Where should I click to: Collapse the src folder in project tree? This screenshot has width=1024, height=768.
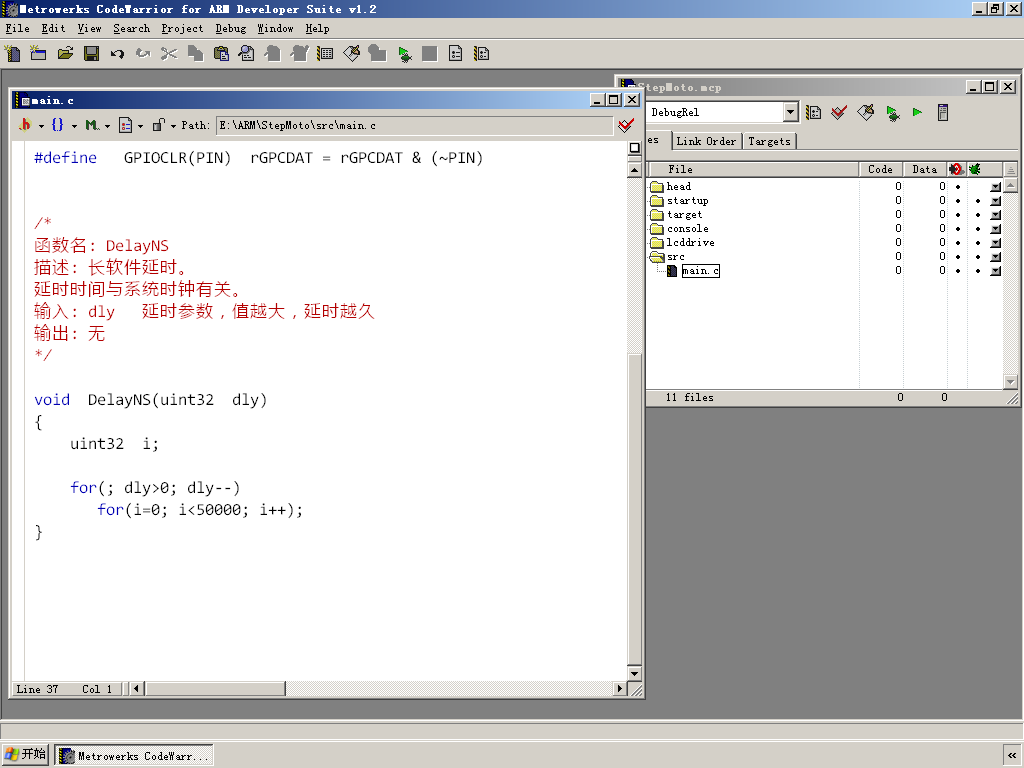pyautogui.click(x=657, y=257)
